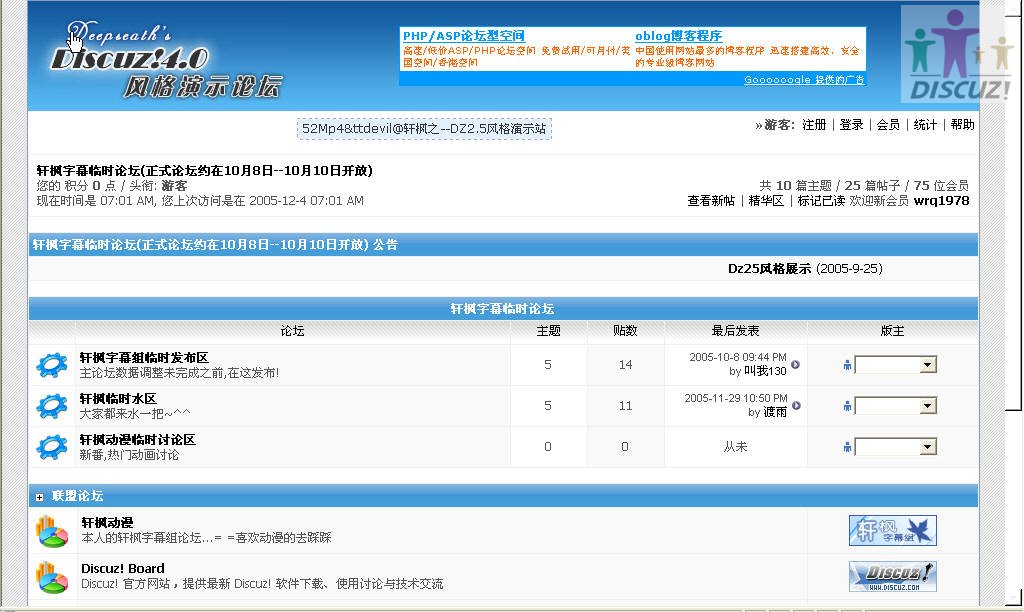The width and height of the screenshot is (1024, 612).
Task: Click the DISCUZ! people logo at top right
Action: (956, 54)
